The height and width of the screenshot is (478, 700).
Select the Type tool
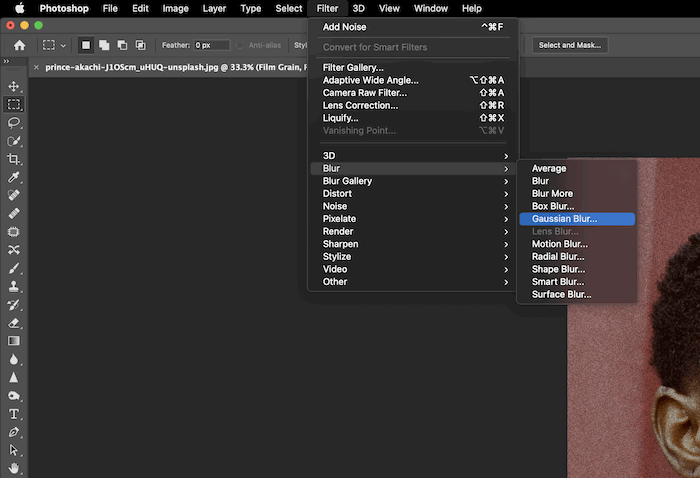click(x=14, y=414)
